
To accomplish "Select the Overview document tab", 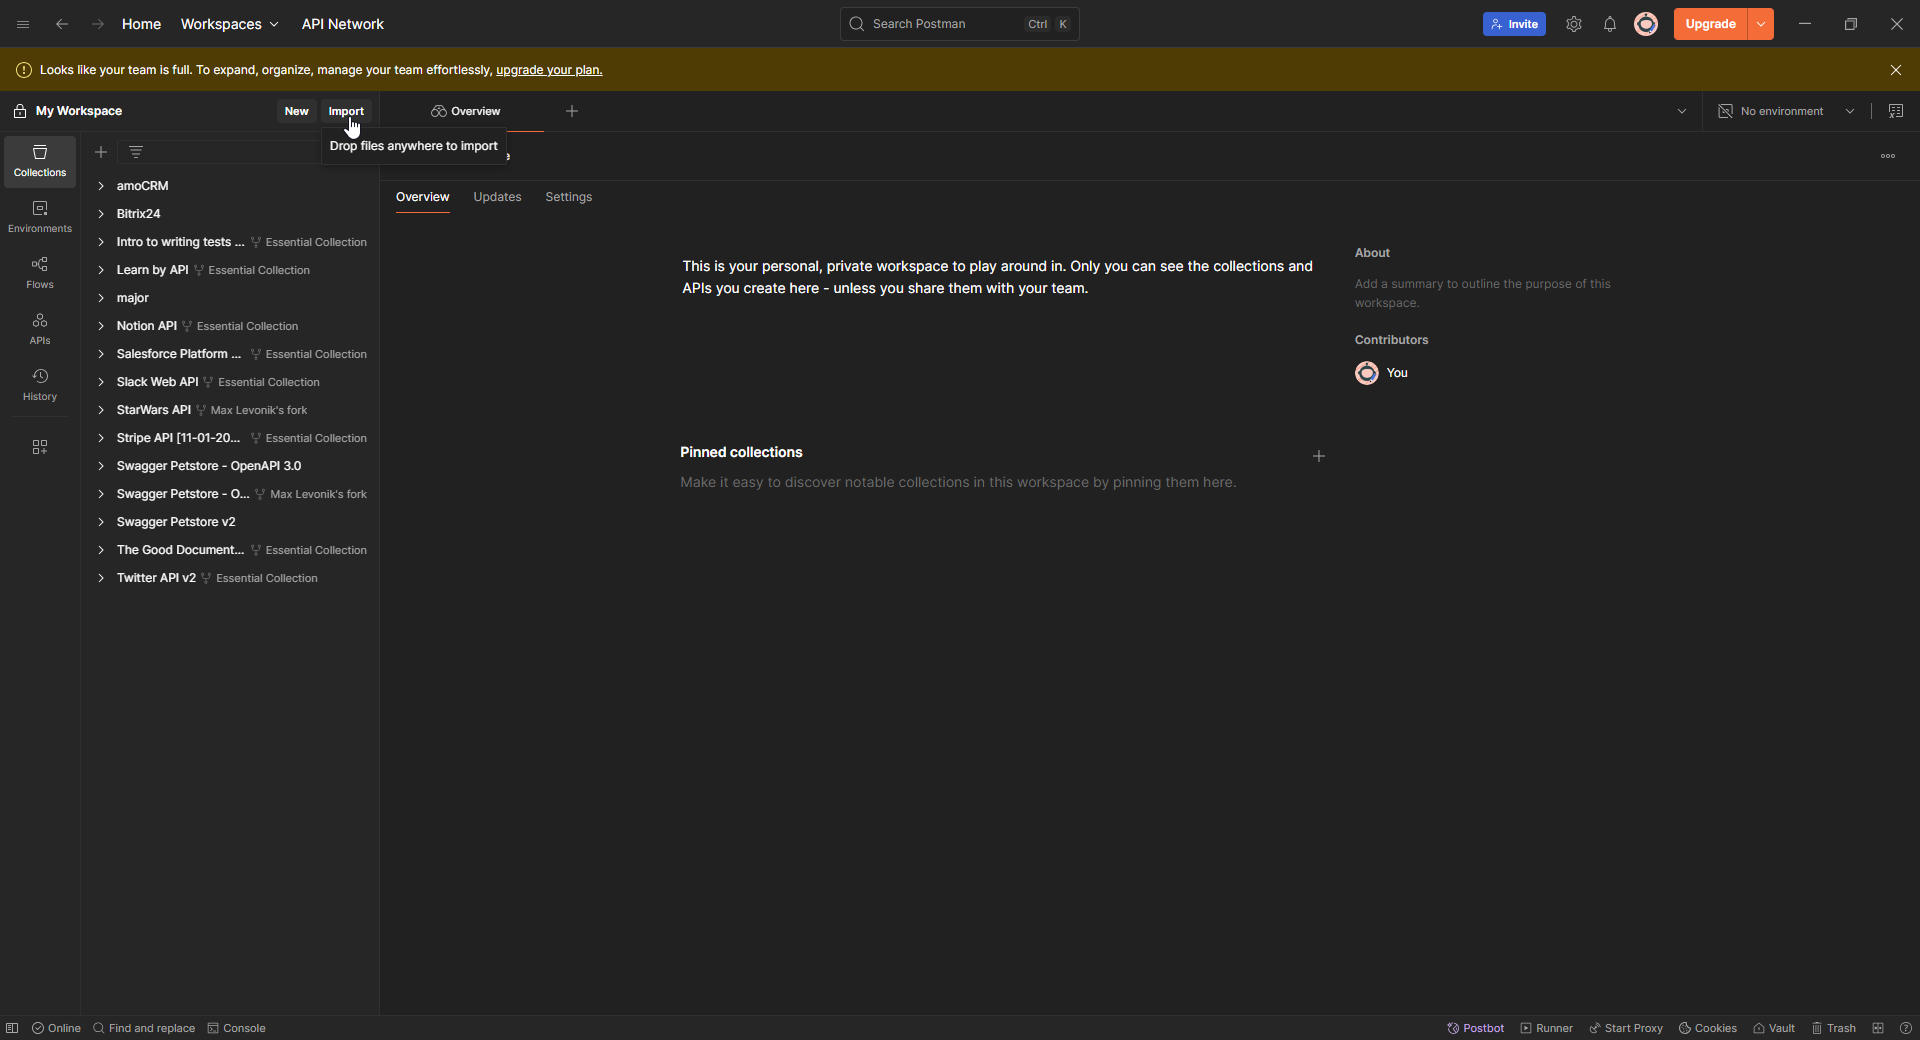I will [x=466, y=111].
